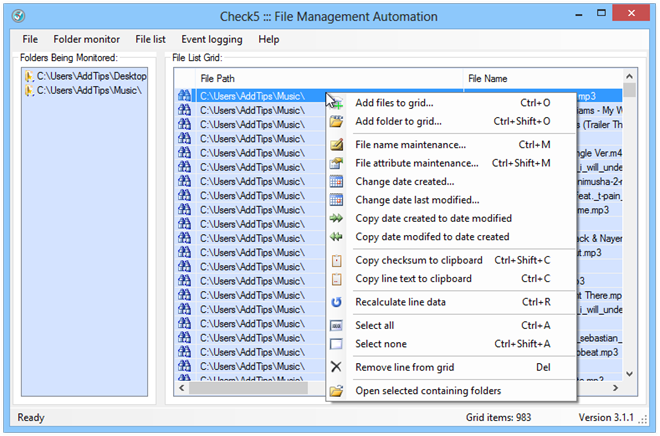Click the Copy checksum to clipboard icon
The height and width of the screenshot is (436, 660).
[336, 261]
